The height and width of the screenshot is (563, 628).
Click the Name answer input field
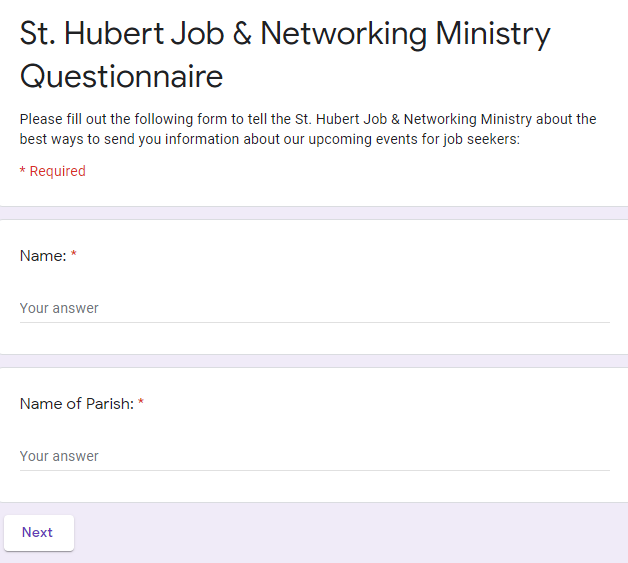click(314, 308)
